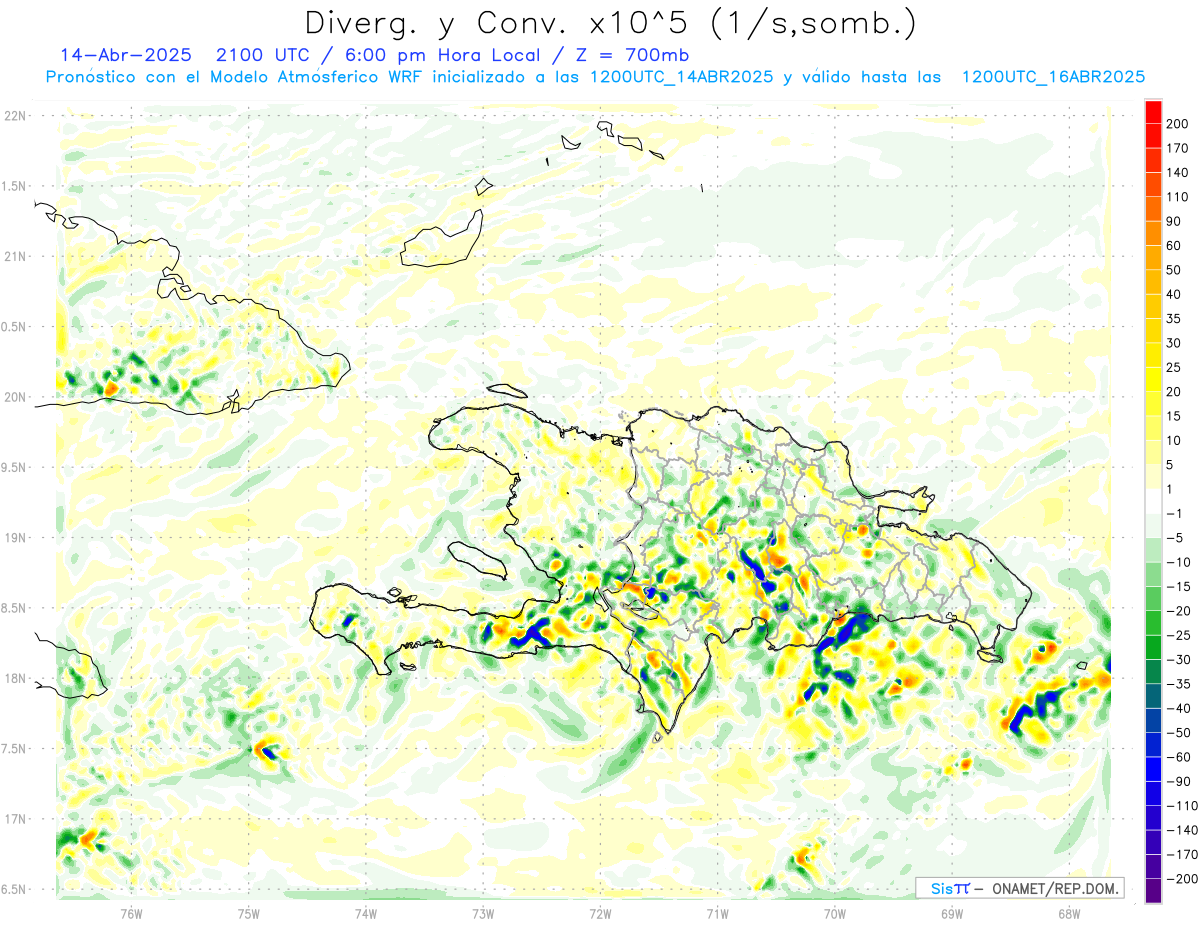Click the 68W longitude label

tap(1068, 914)
